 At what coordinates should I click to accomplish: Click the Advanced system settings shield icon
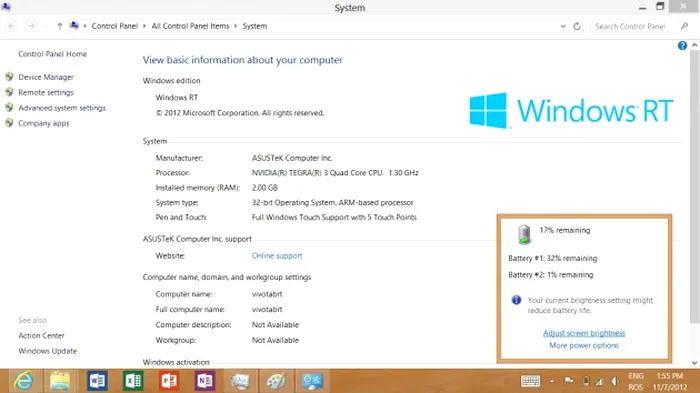pos(9,108)
